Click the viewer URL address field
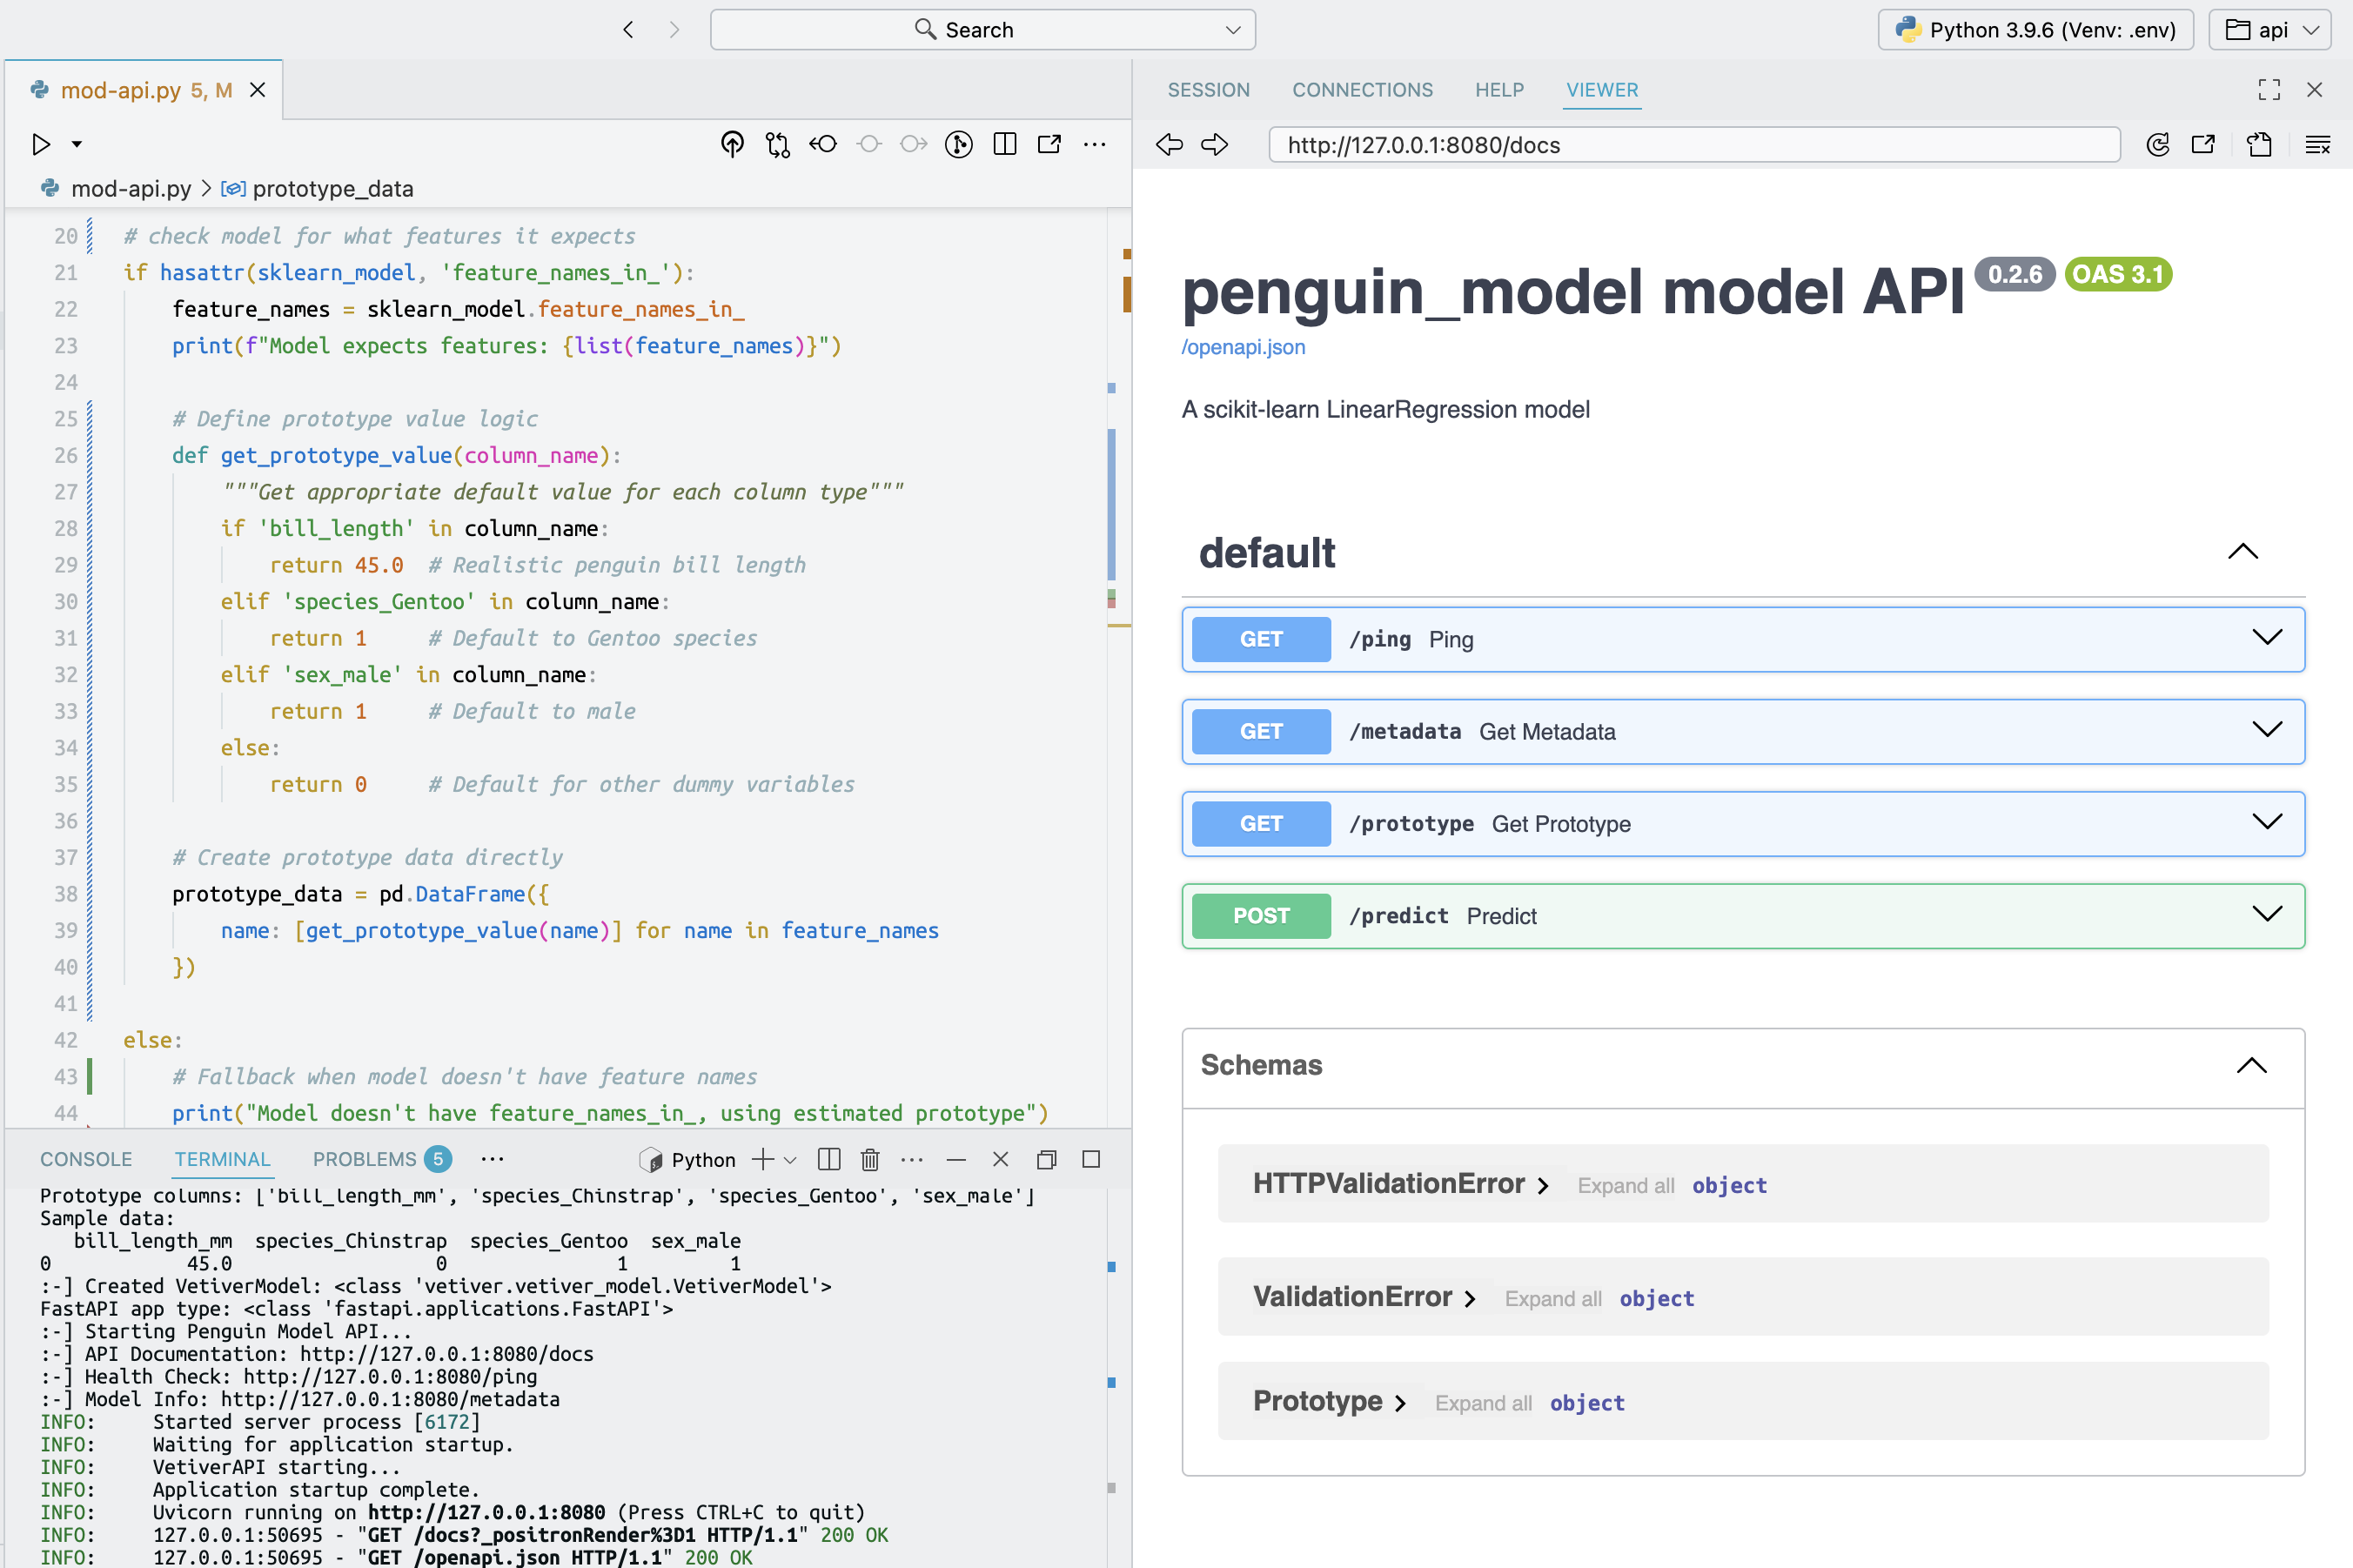Viewport: 2353px width, 1568px height. pyautogui.click(x=1693, y=145)
